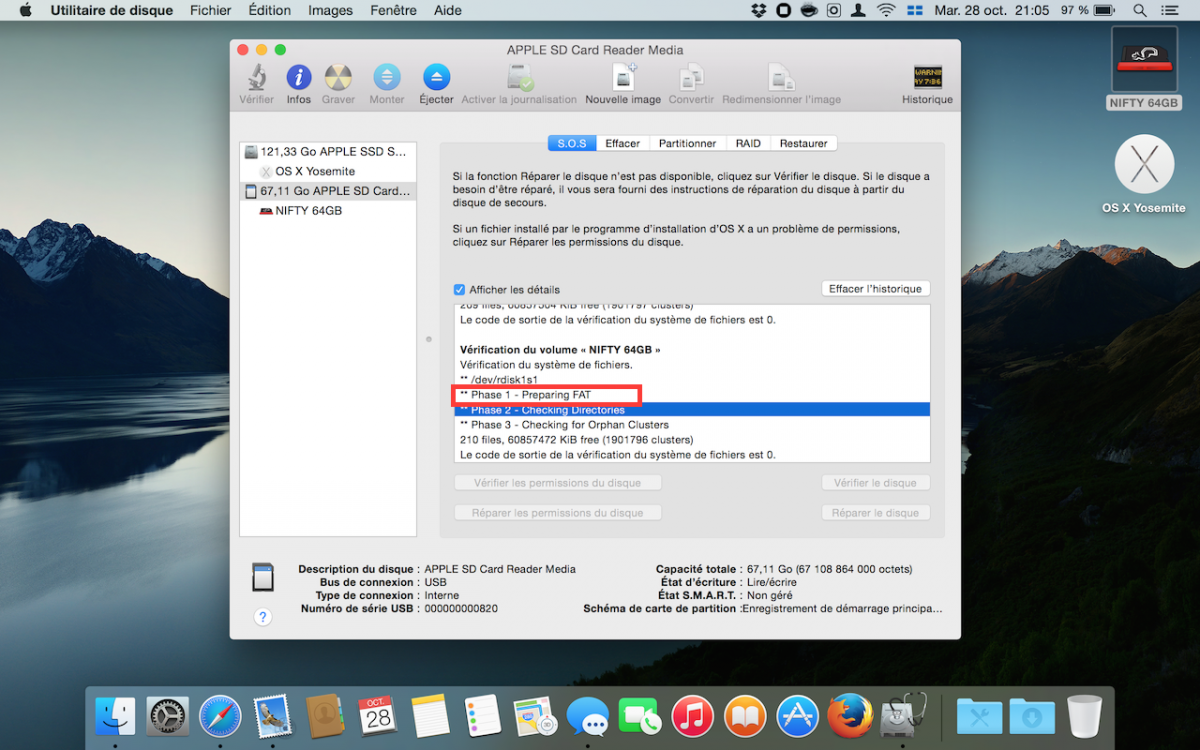Click Redimensionner l'image toolbar icon

tap(781, 78)
